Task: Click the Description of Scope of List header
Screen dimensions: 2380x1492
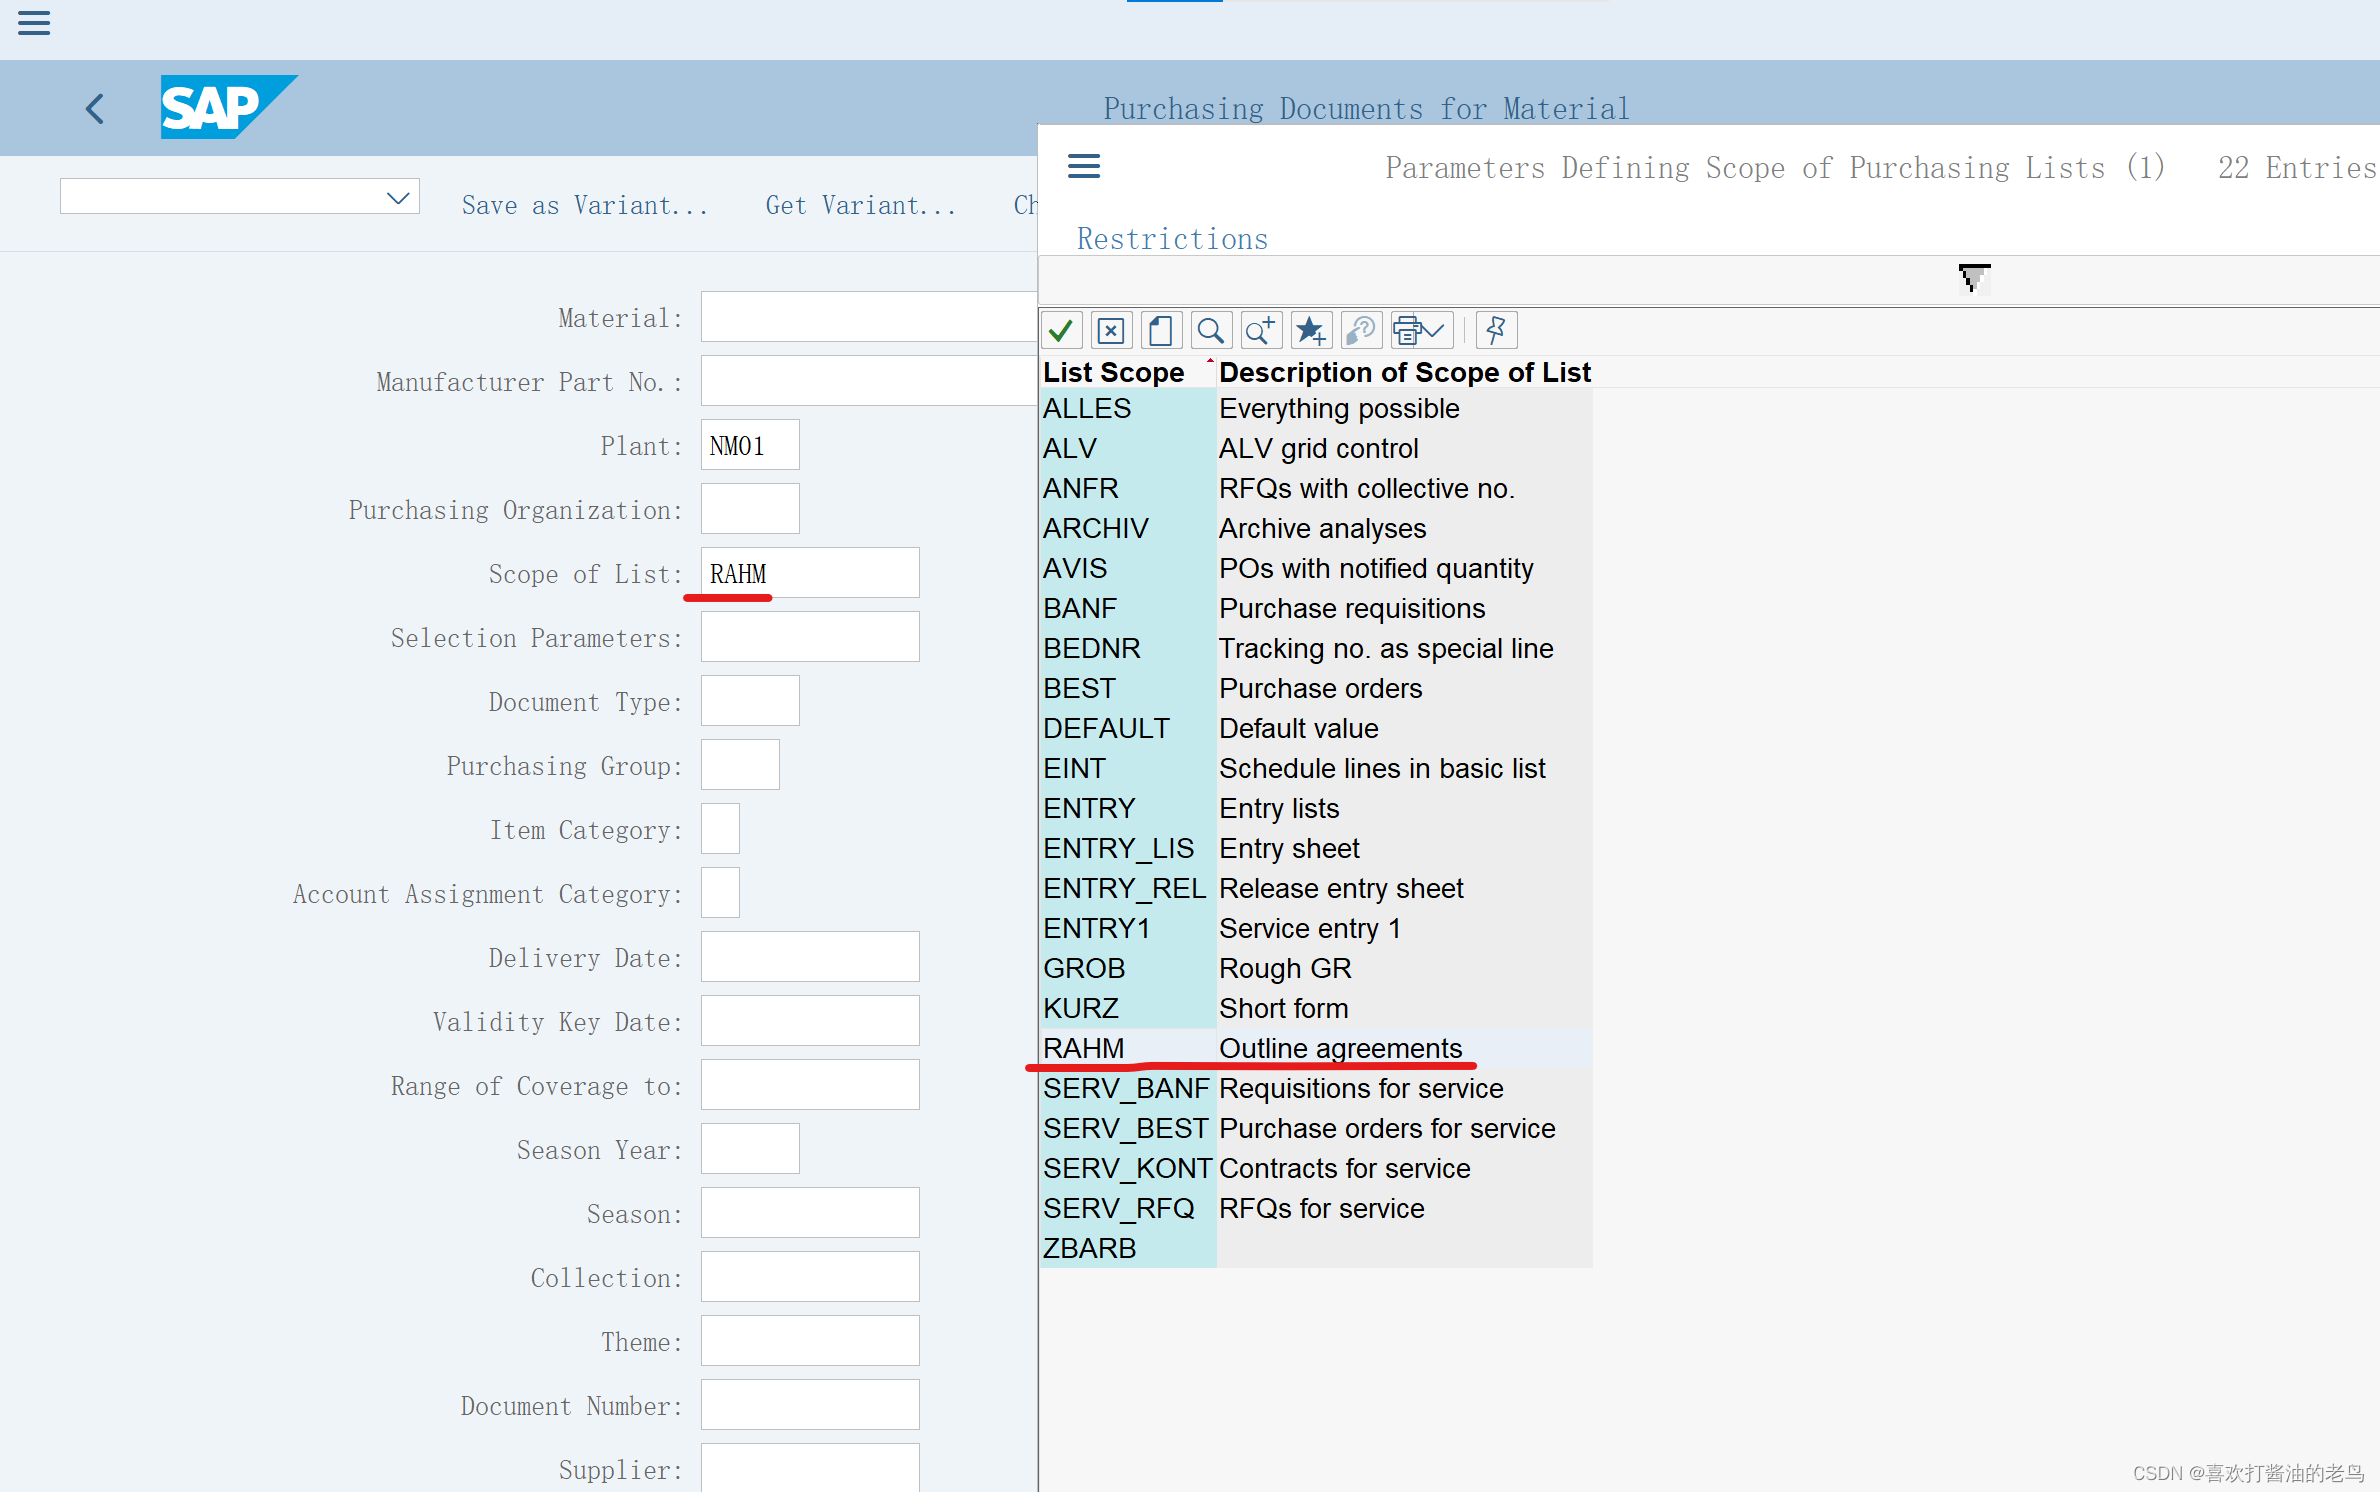Action: (x=1404, y=371)
